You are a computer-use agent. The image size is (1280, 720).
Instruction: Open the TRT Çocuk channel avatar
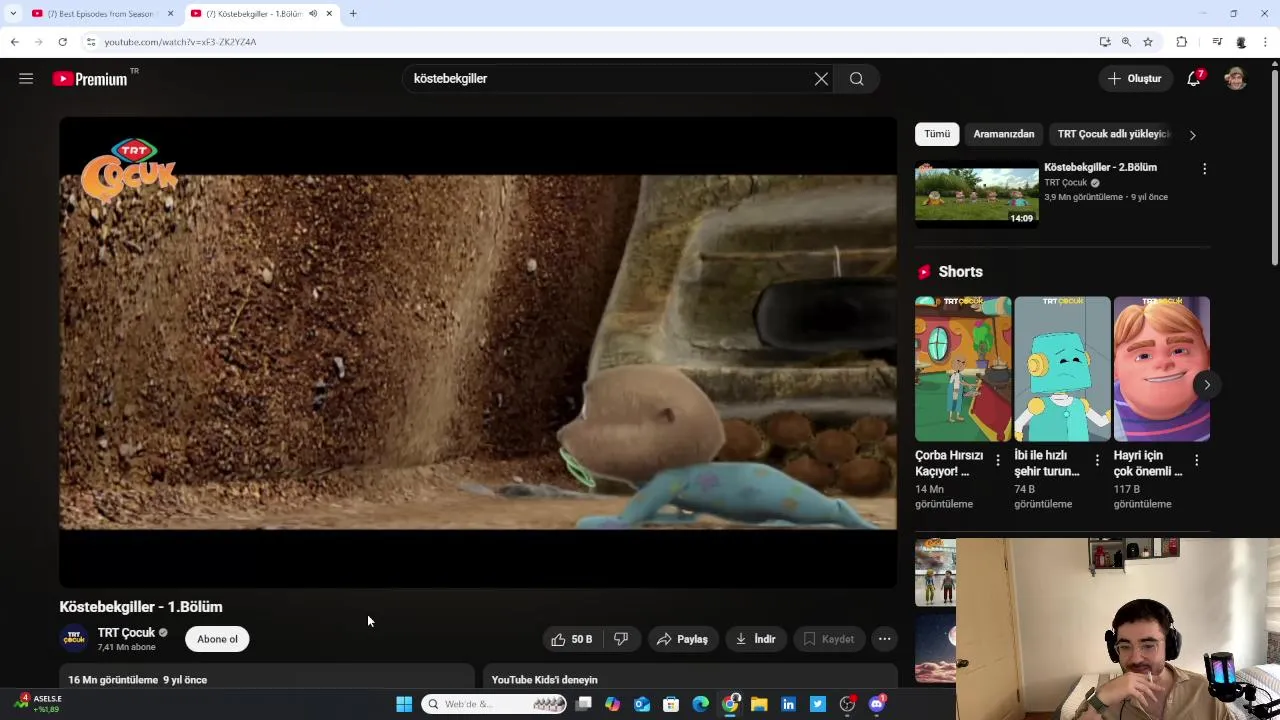click(74, 639)
